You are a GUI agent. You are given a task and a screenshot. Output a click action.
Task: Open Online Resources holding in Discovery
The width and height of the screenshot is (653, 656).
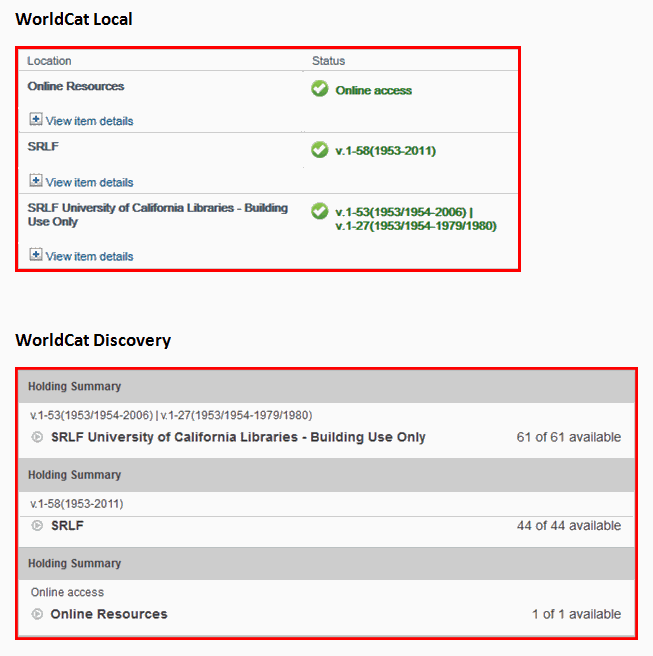coord(109,614)
